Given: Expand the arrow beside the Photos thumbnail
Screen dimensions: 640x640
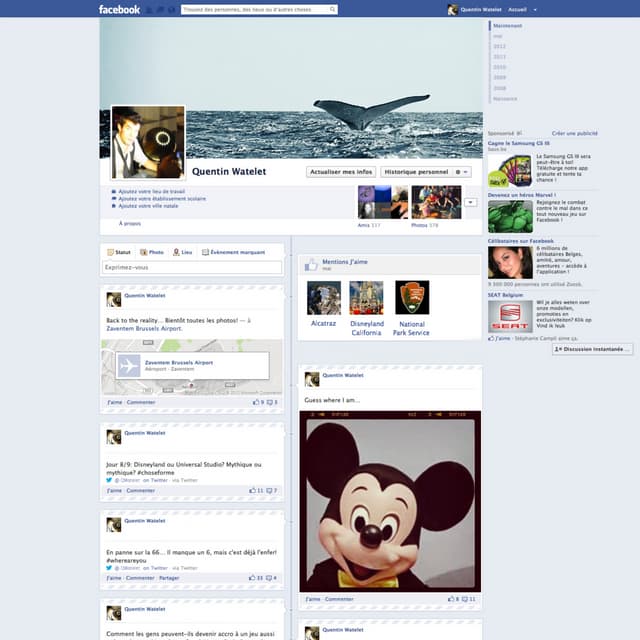Looking at the screenshot, I should click(x=470, y=202).
